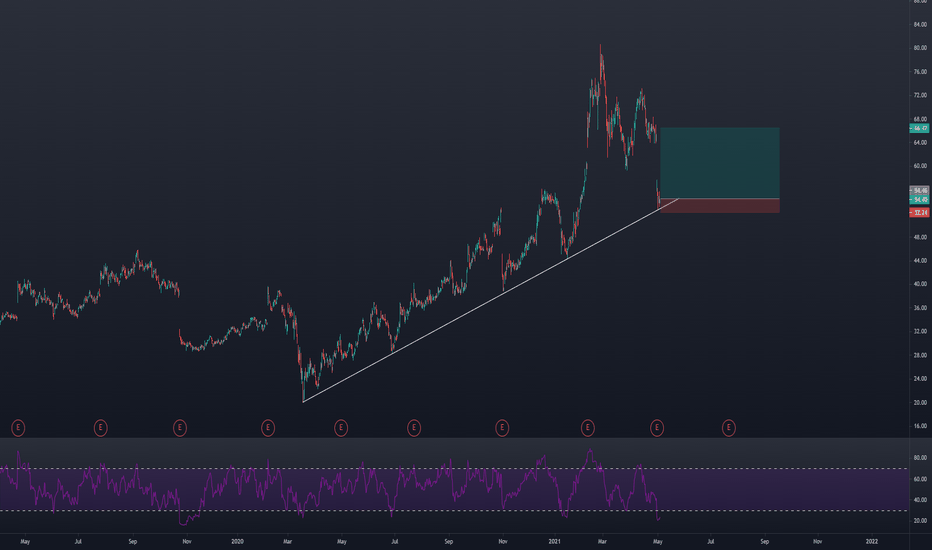Select the red stop-loss zone of long position
Viewport: 932px width, 550px height.
pos(720,206)
